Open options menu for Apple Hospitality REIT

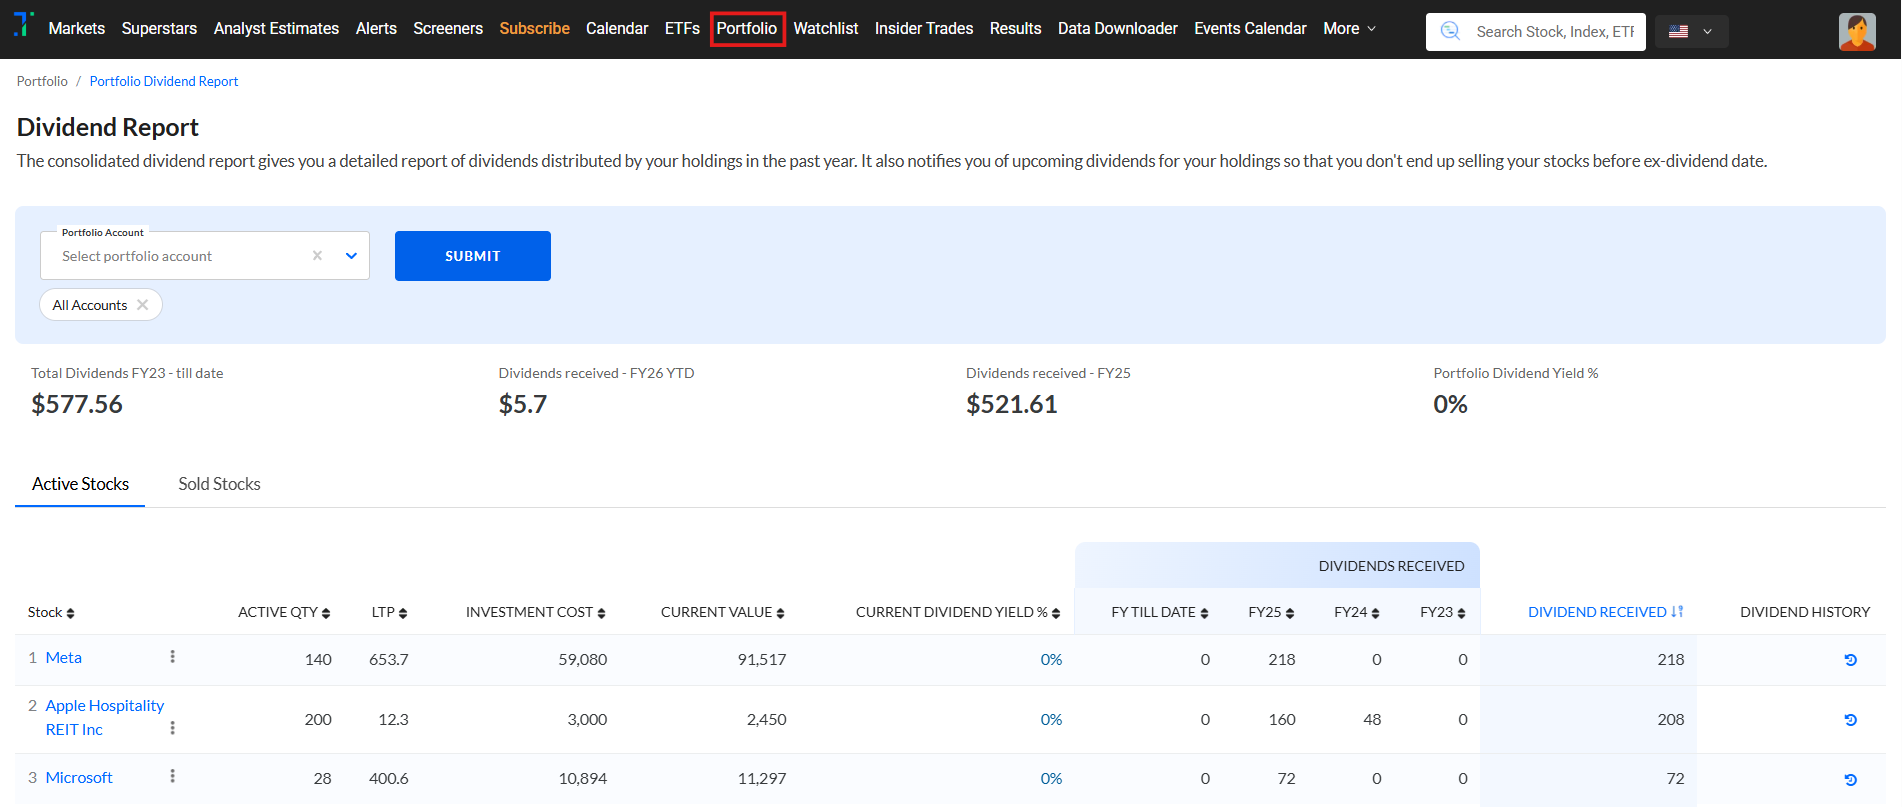[172, 729]
